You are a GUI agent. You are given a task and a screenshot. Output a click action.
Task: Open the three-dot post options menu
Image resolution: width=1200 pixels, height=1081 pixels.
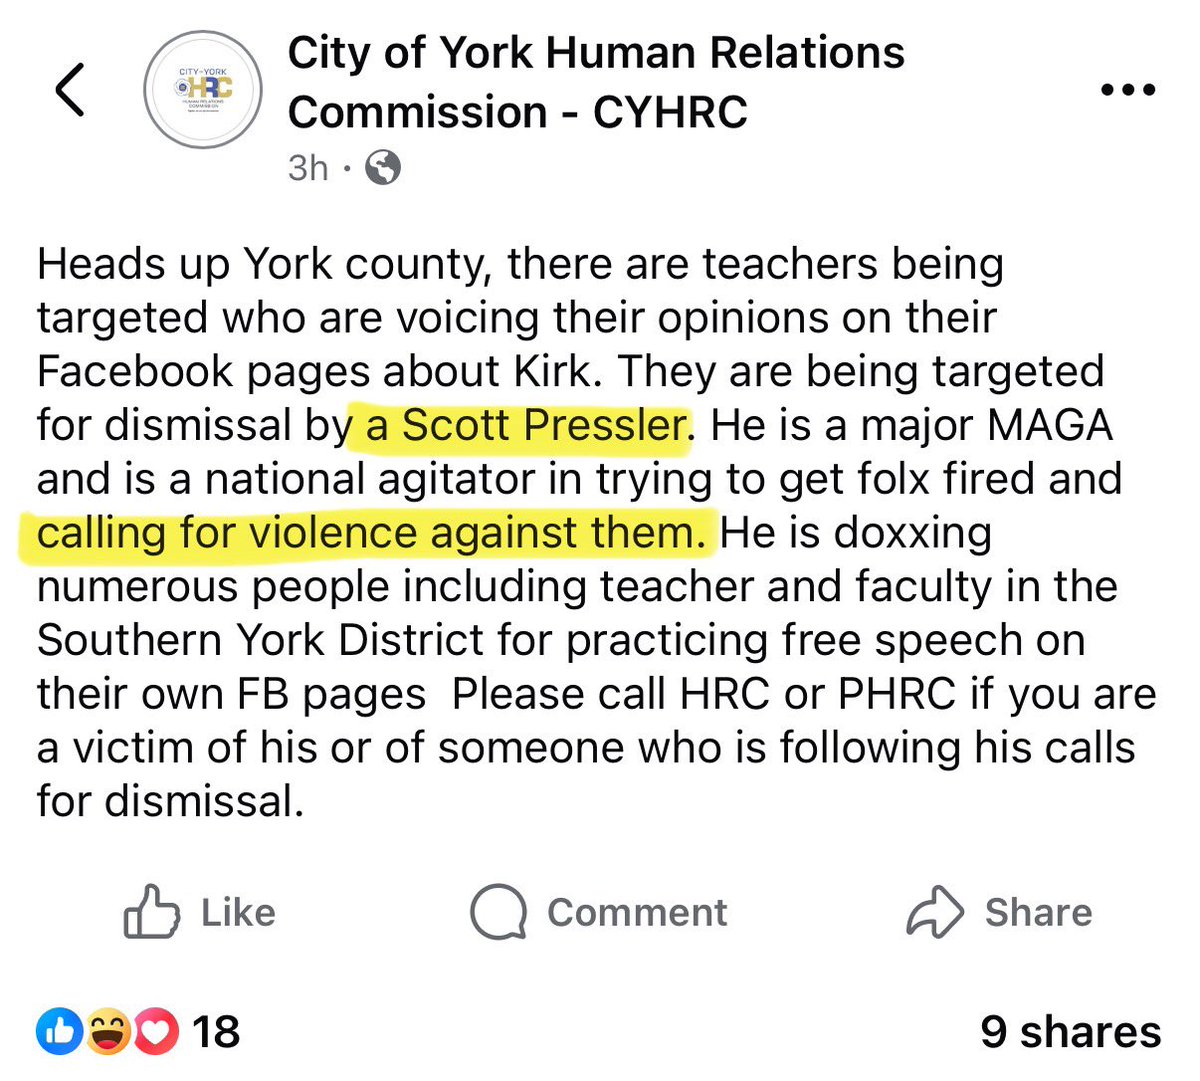click(x=1128, y=89)
